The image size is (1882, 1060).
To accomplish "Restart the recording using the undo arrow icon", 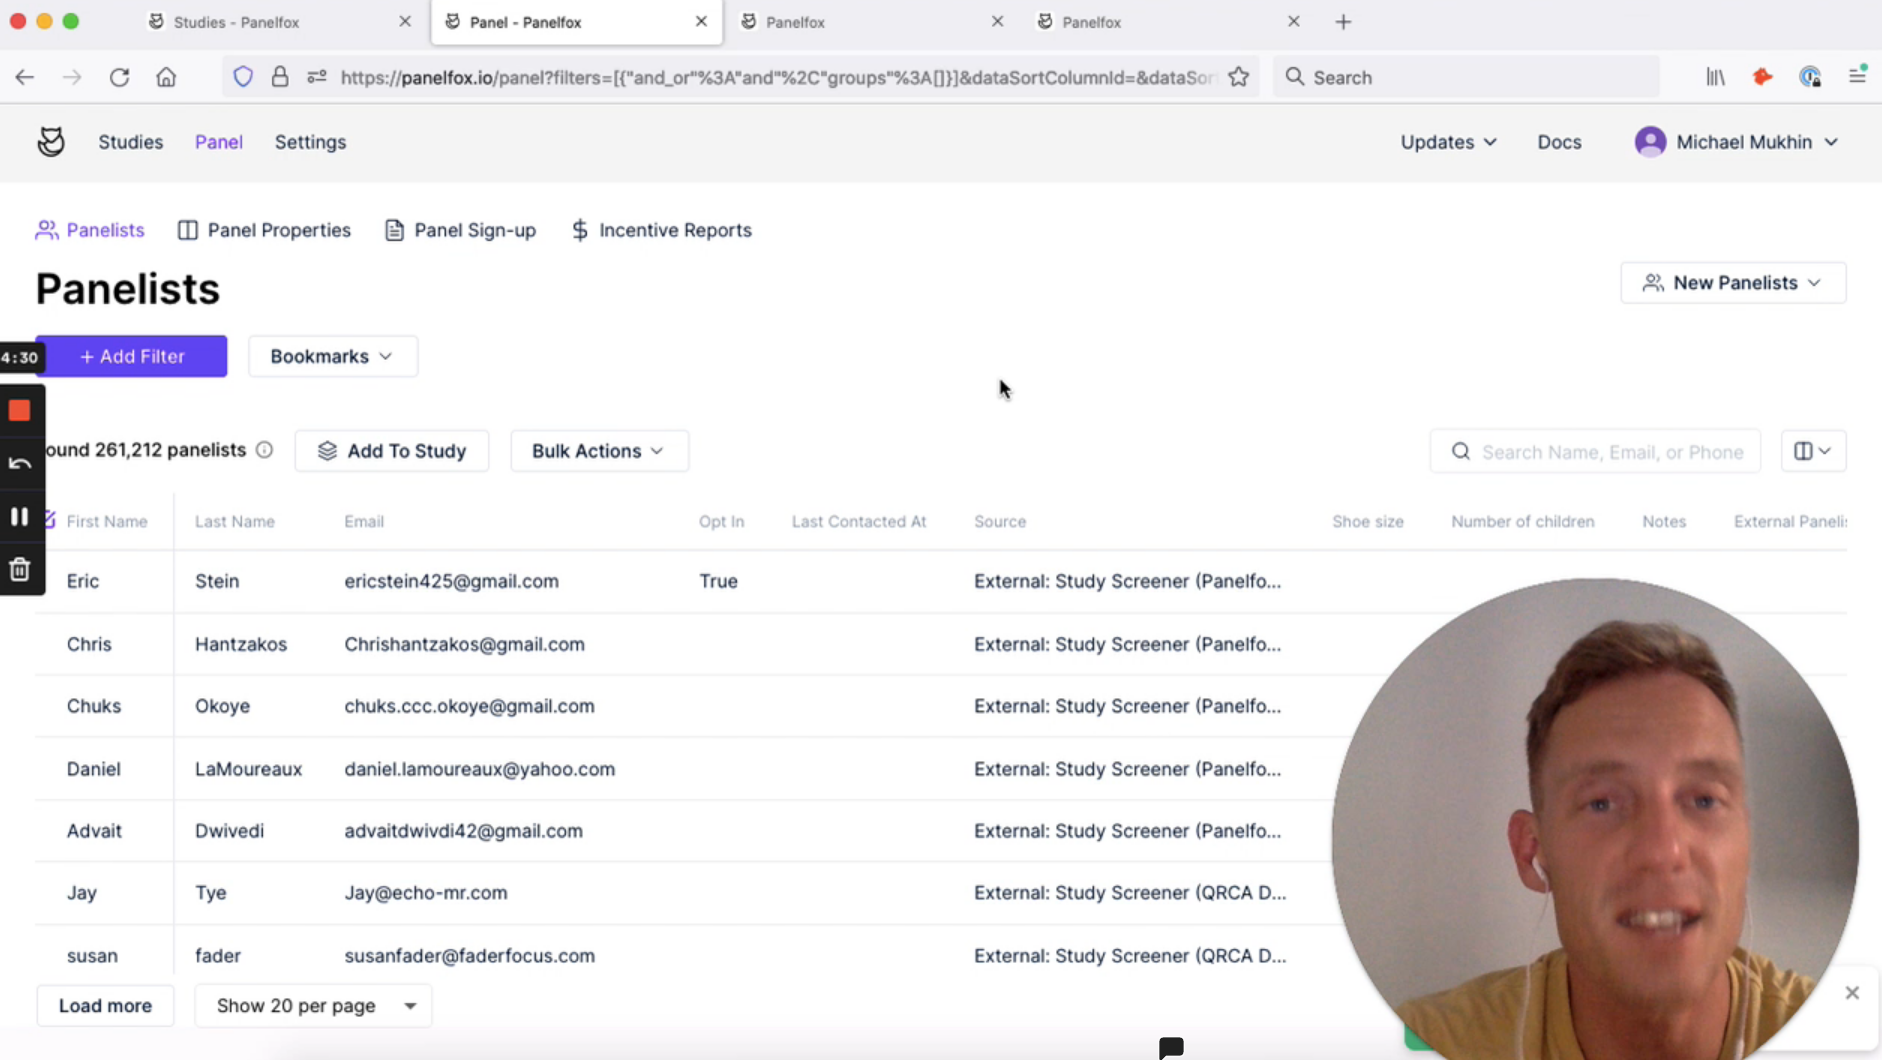I will (x=20, y=463).
